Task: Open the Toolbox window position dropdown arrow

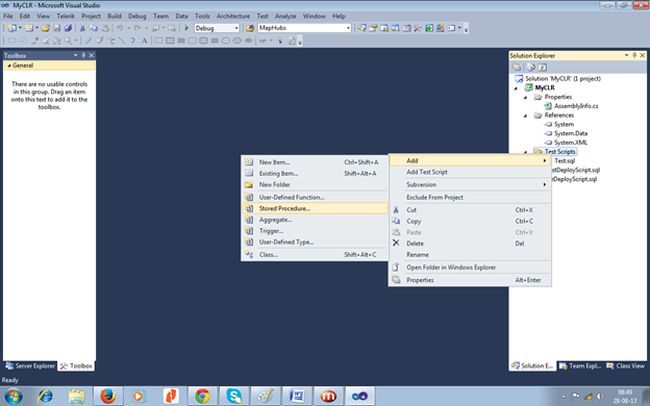Action: [75, 55]
